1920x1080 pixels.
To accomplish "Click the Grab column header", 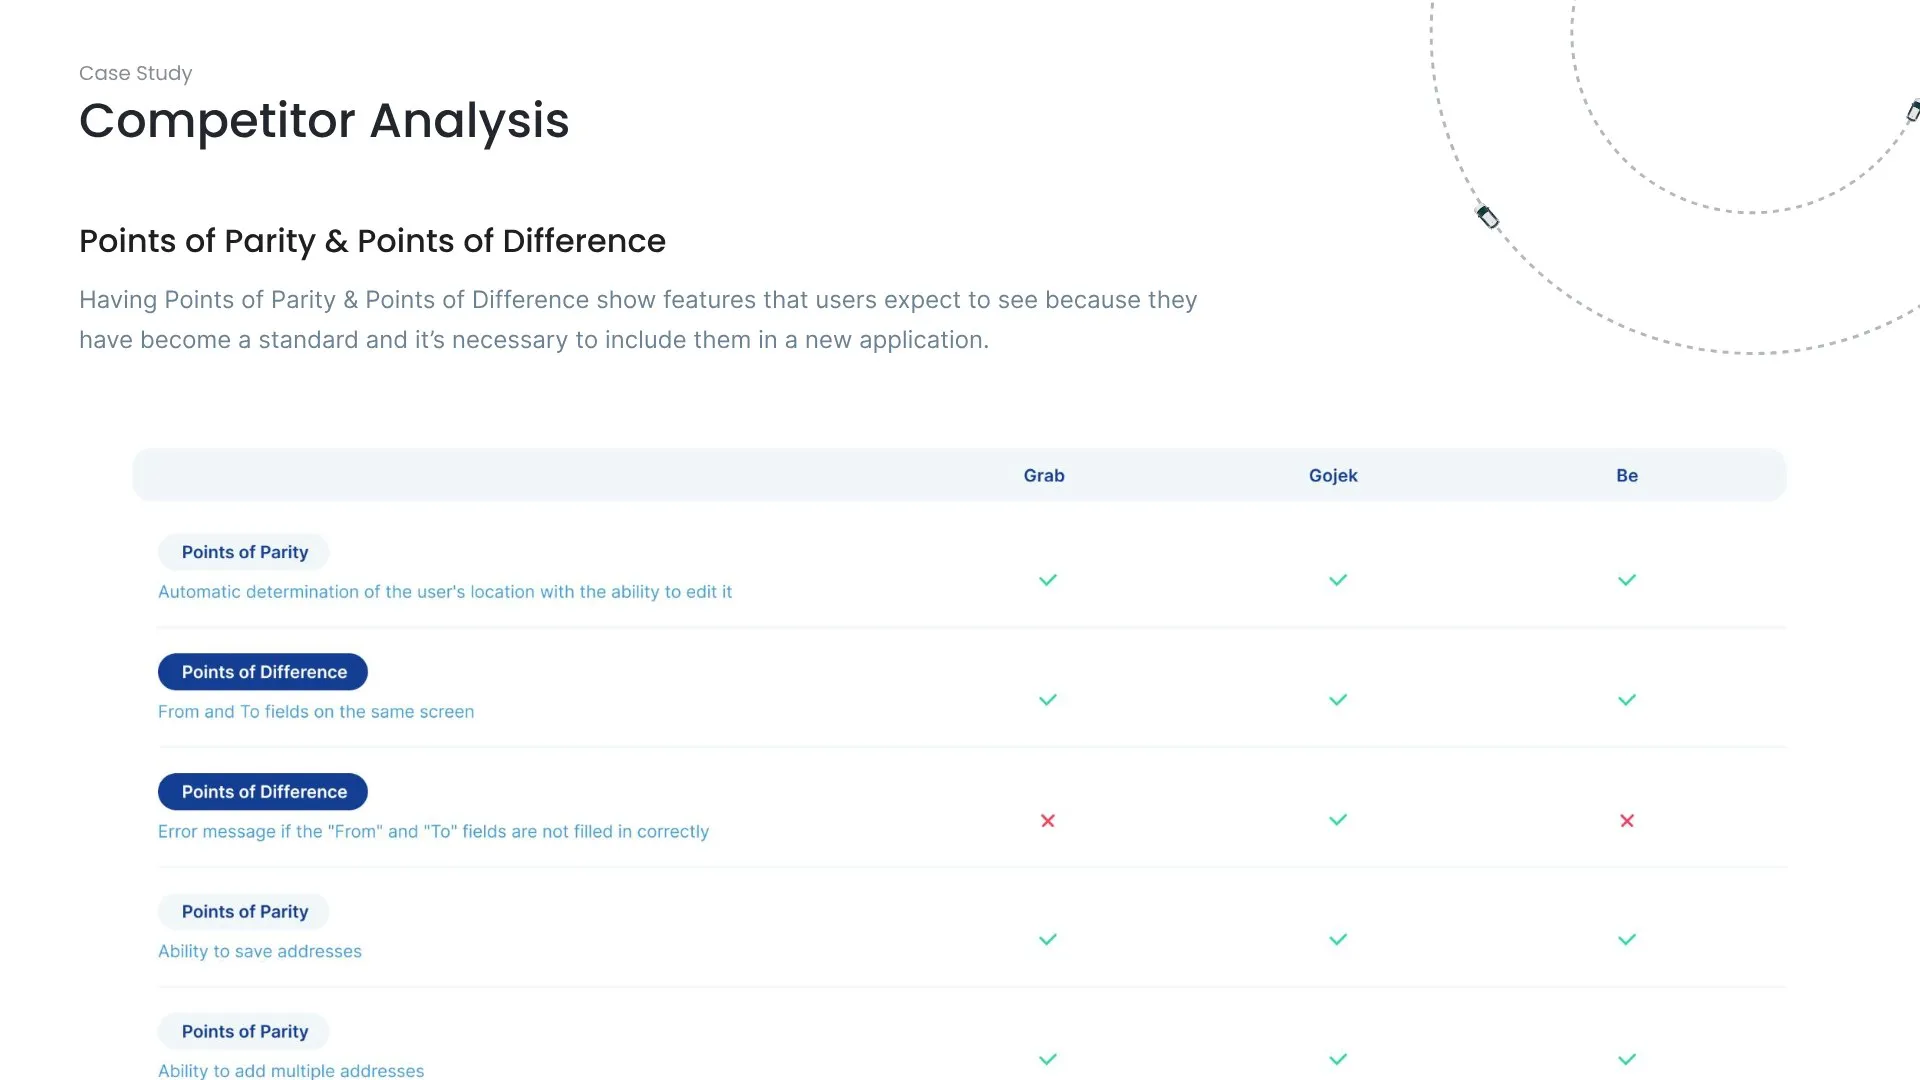I will (x=1044, y=476).
